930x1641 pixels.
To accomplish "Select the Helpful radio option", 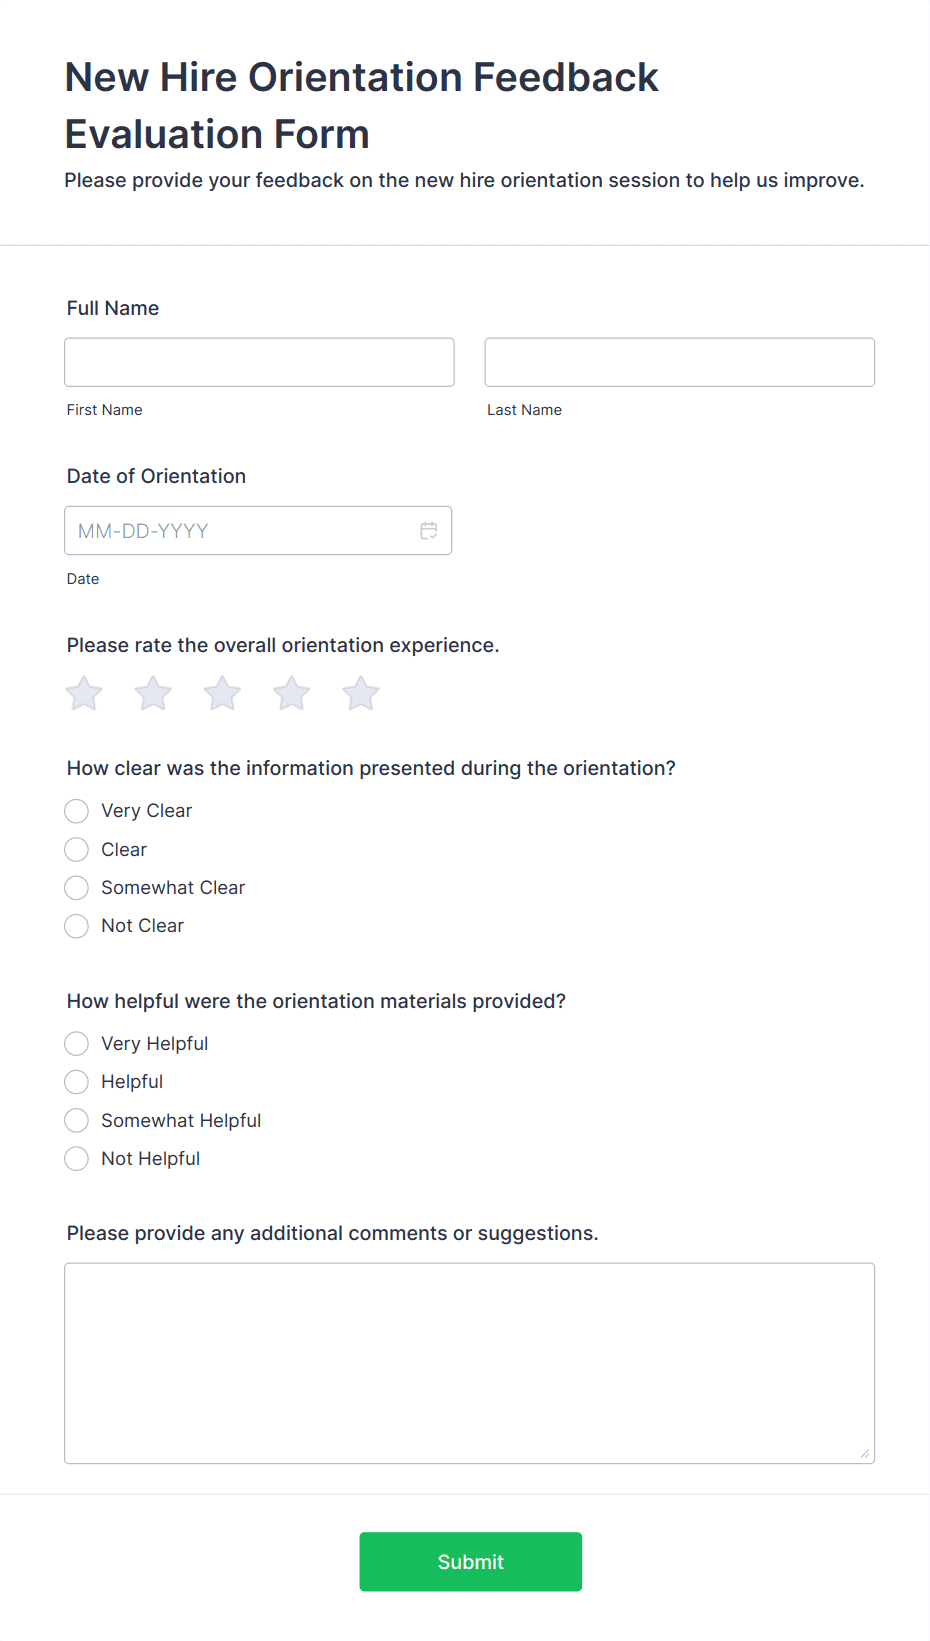I will coord(77,1082).
